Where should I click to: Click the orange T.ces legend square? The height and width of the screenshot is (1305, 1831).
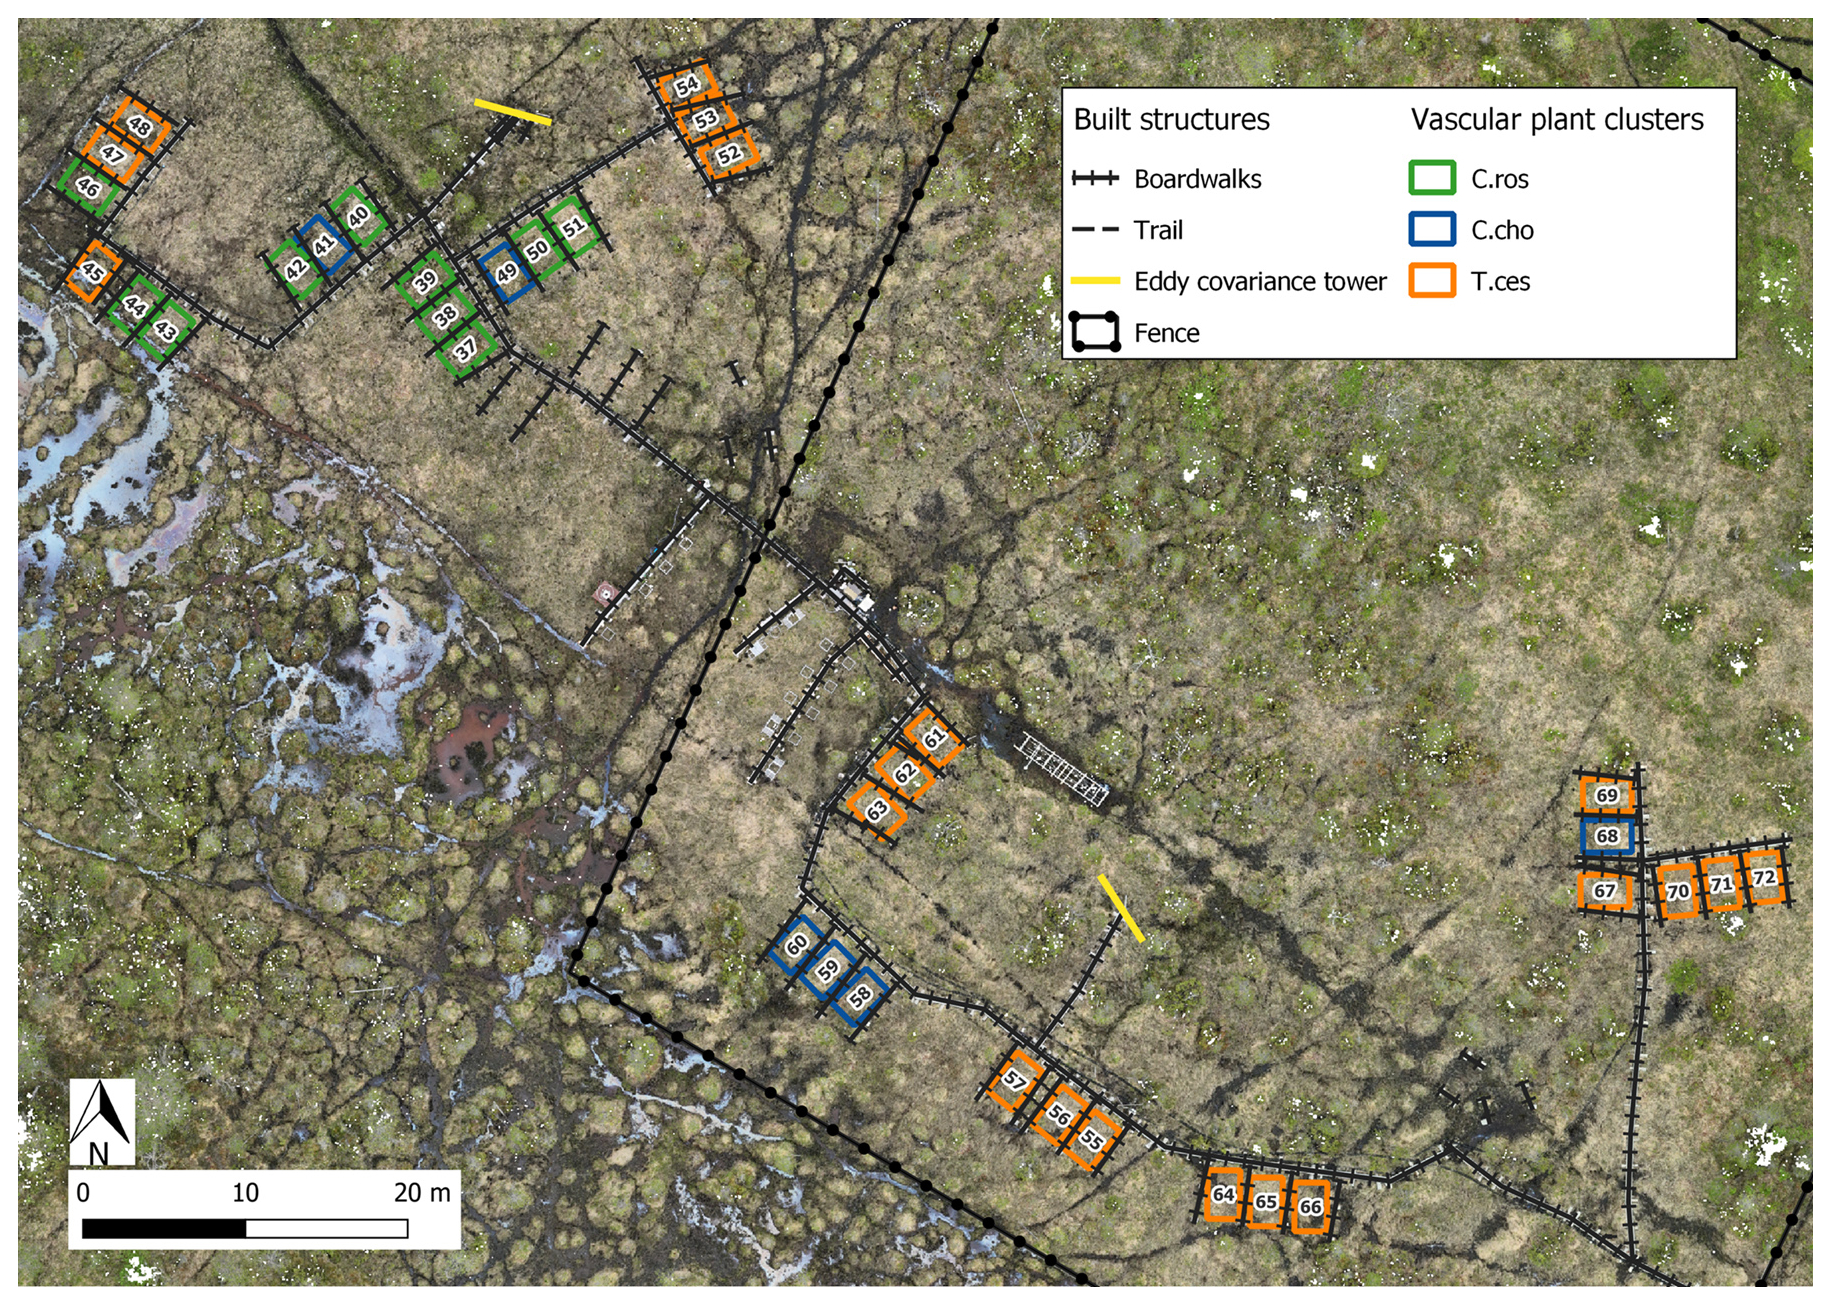(1431, 281)
